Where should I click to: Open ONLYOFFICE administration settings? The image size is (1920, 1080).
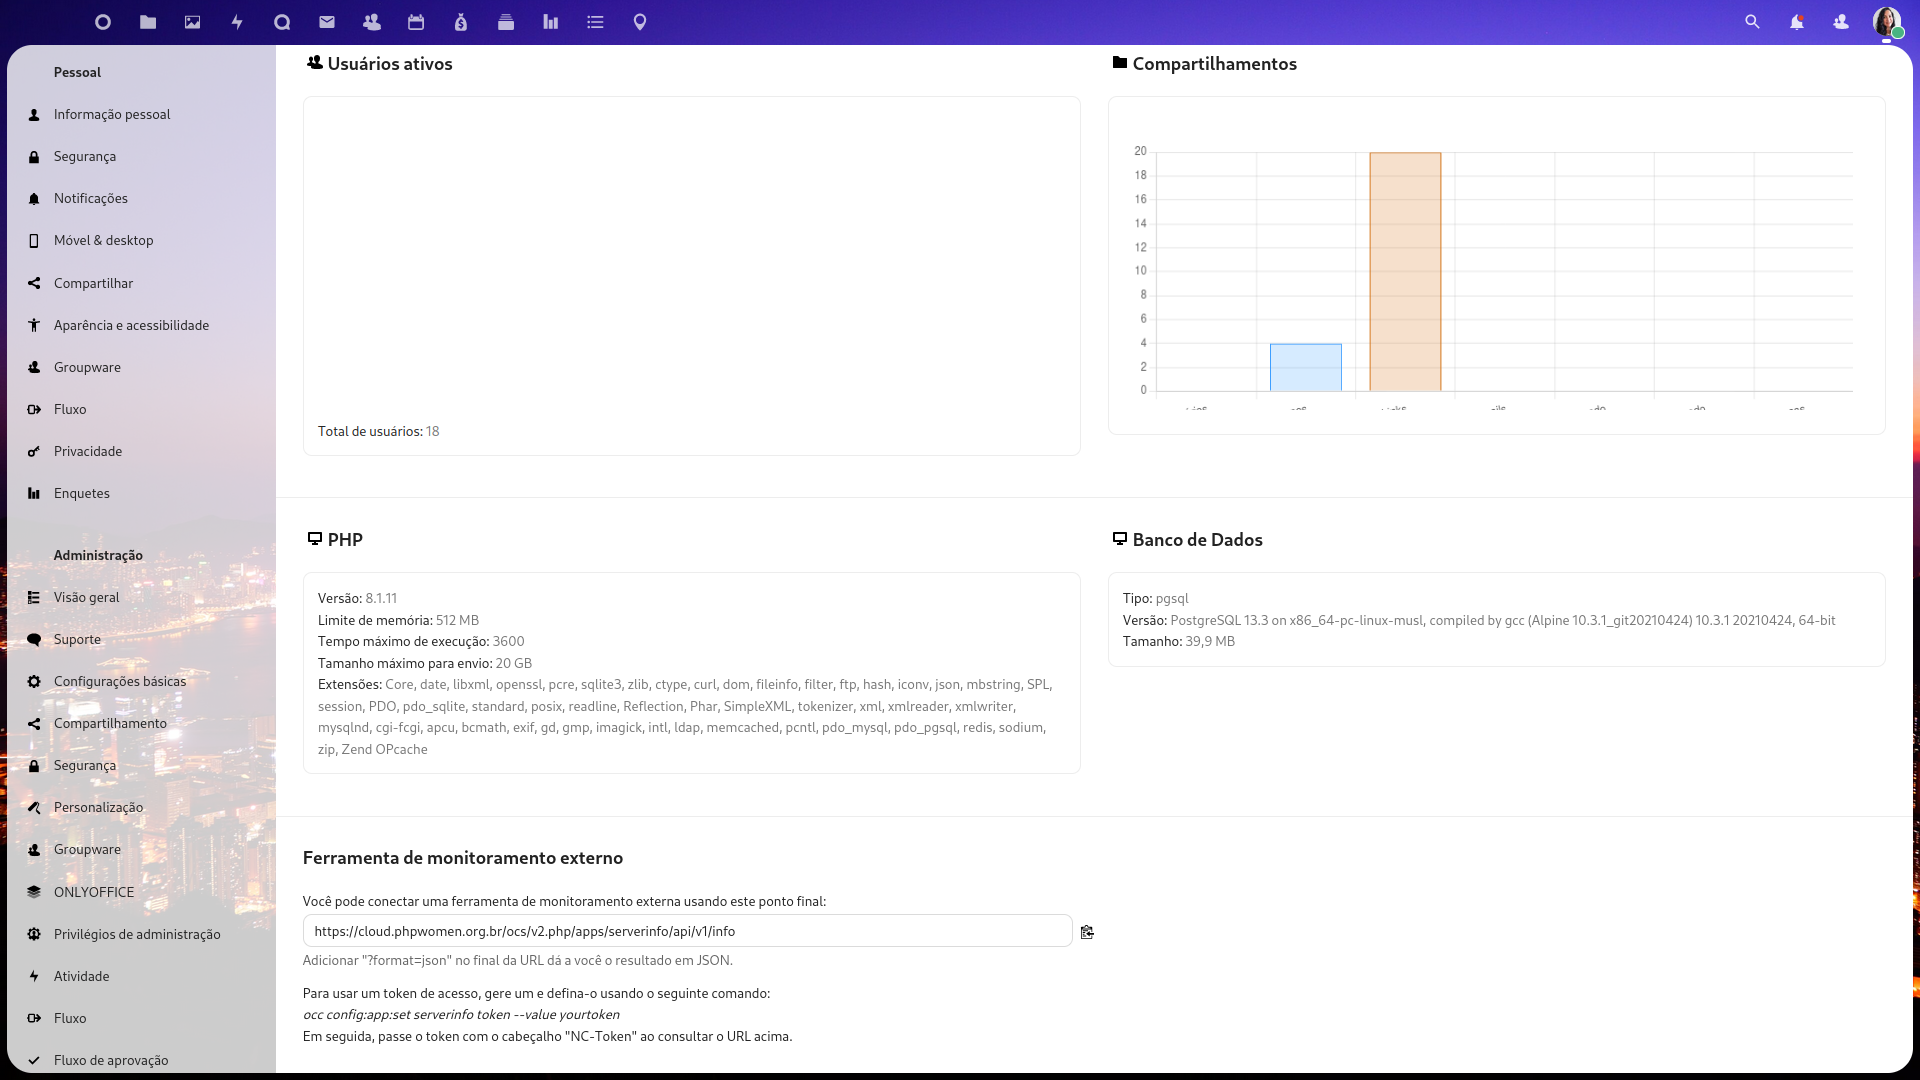coord(94,892)
